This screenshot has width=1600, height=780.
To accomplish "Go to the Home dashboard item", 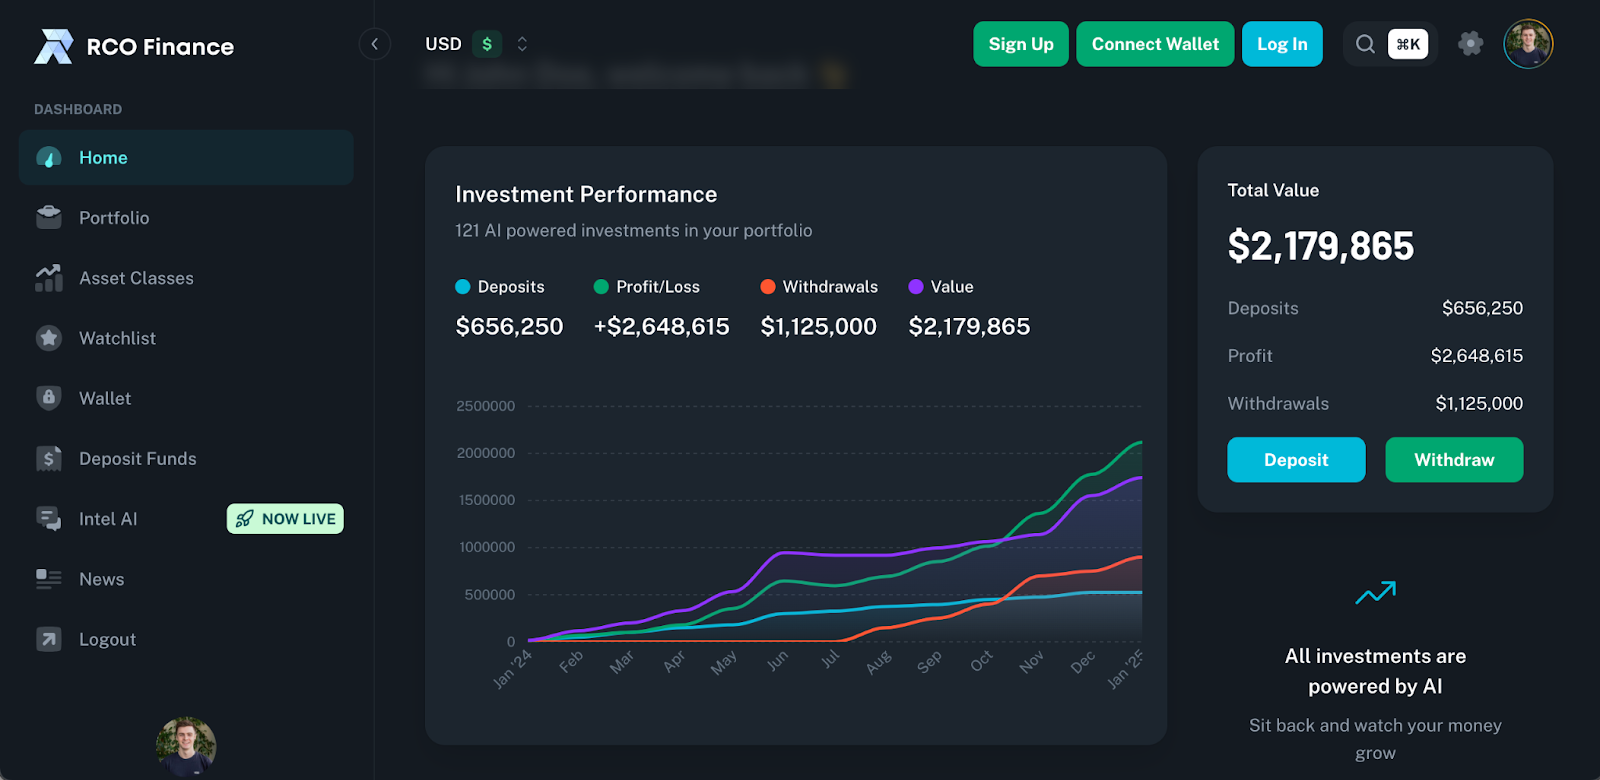I will pos(103,158).
